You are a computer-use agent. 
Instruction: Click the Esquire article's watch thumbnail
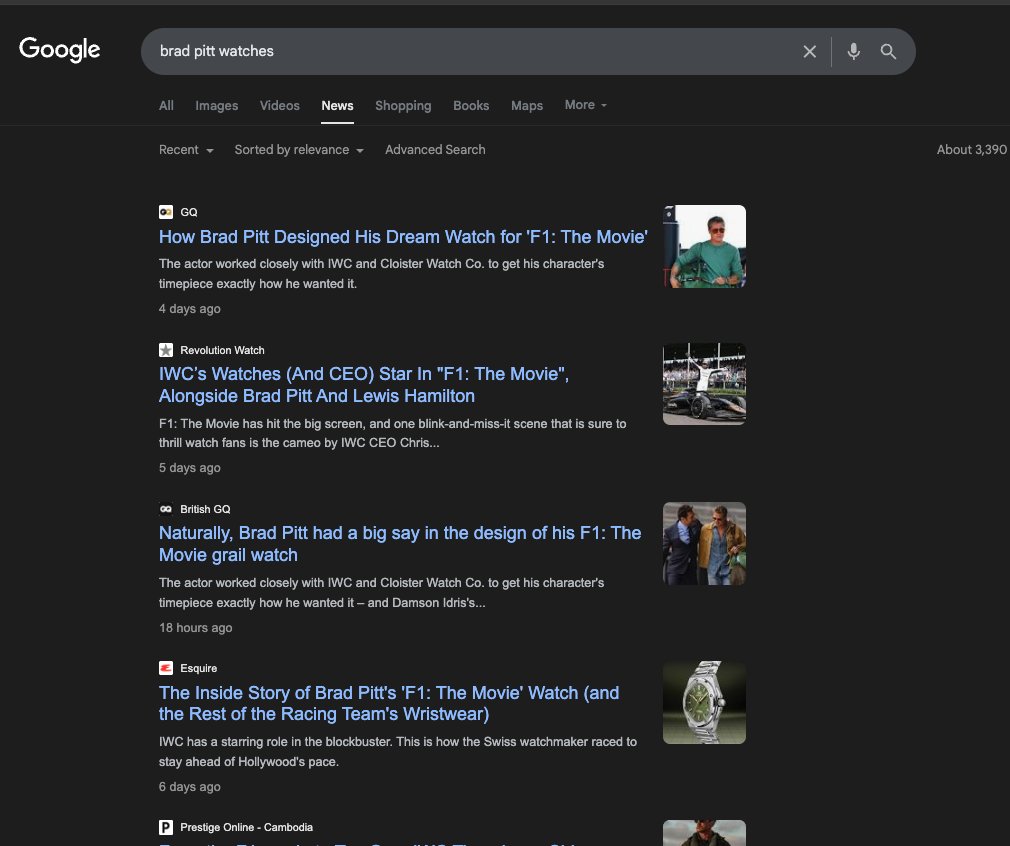tap(704, 702)
